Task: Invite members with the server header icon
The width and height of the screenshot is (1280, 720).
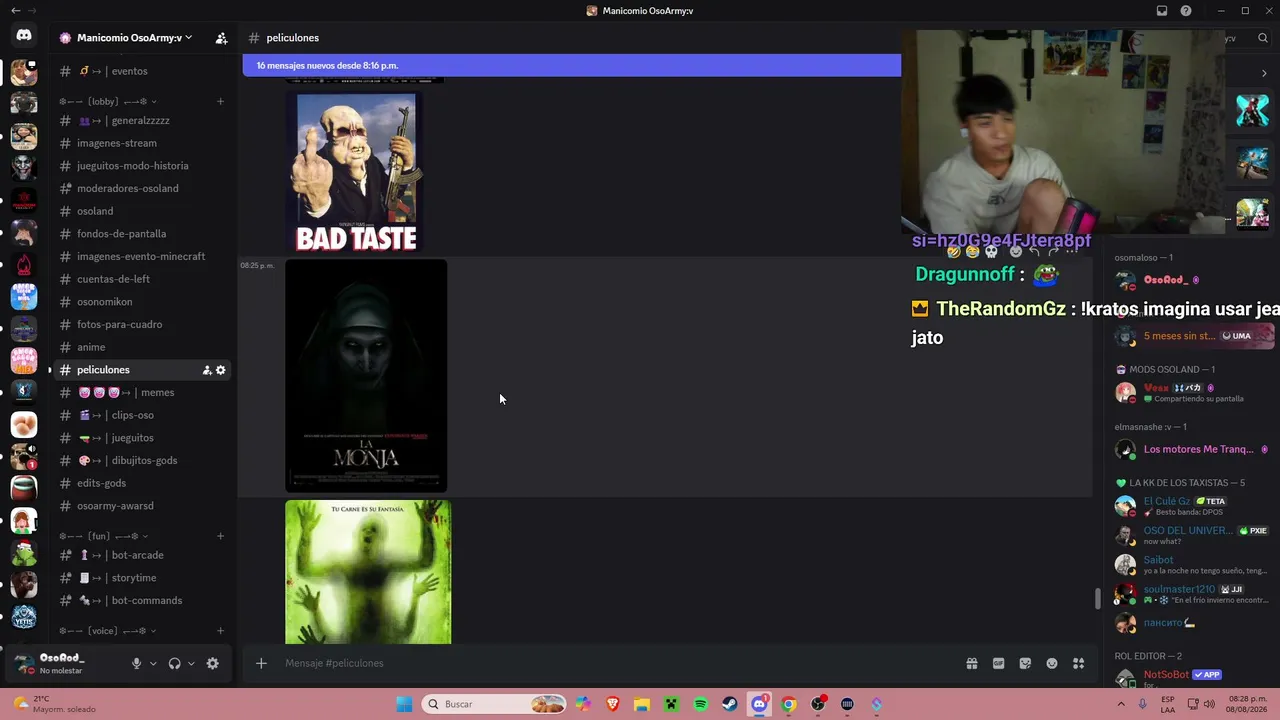Action: 221,38
